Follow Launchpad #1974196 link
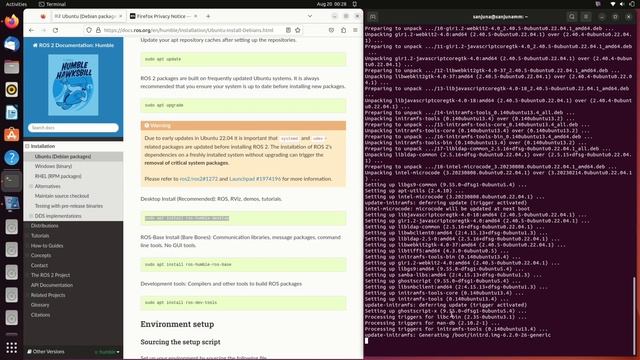640x360 pixels. click(255, 179)
